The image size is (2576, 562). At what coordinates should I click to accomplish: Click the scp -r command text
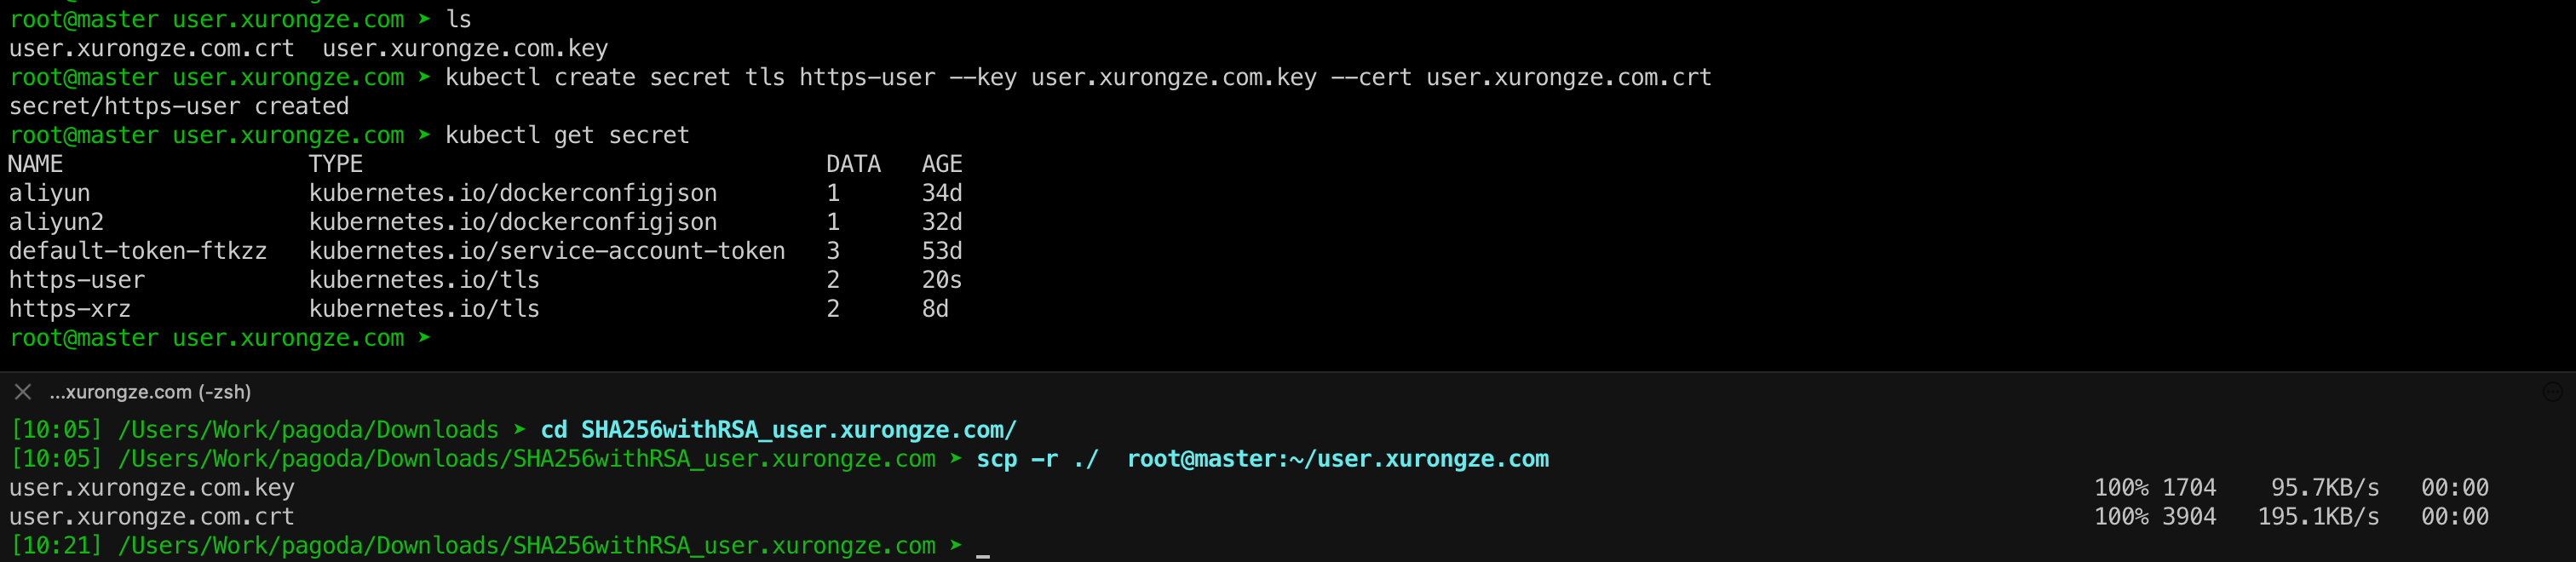pyautogui.click(x=1262, y=459)
